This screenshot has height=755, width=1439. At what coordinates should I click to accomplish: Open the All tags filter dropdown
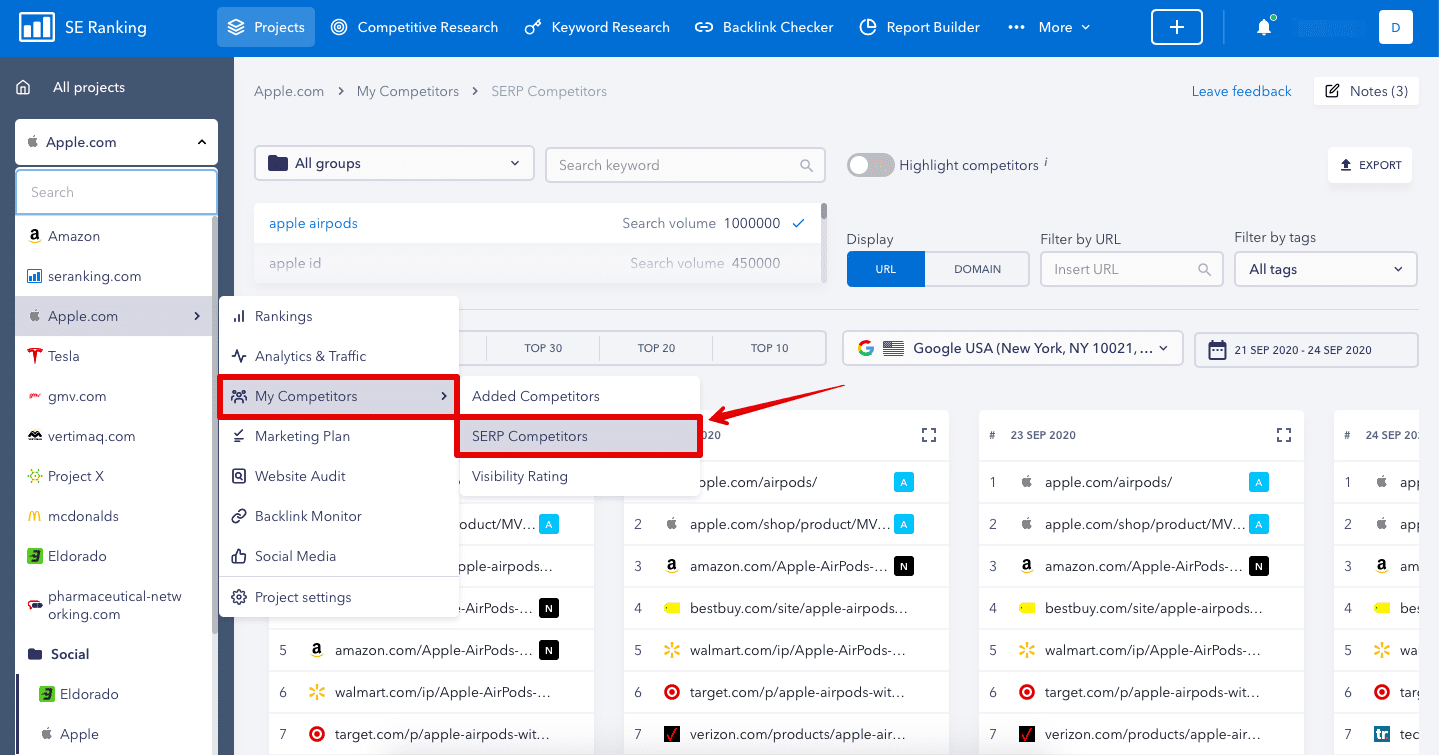click(x=1326, y=269)
